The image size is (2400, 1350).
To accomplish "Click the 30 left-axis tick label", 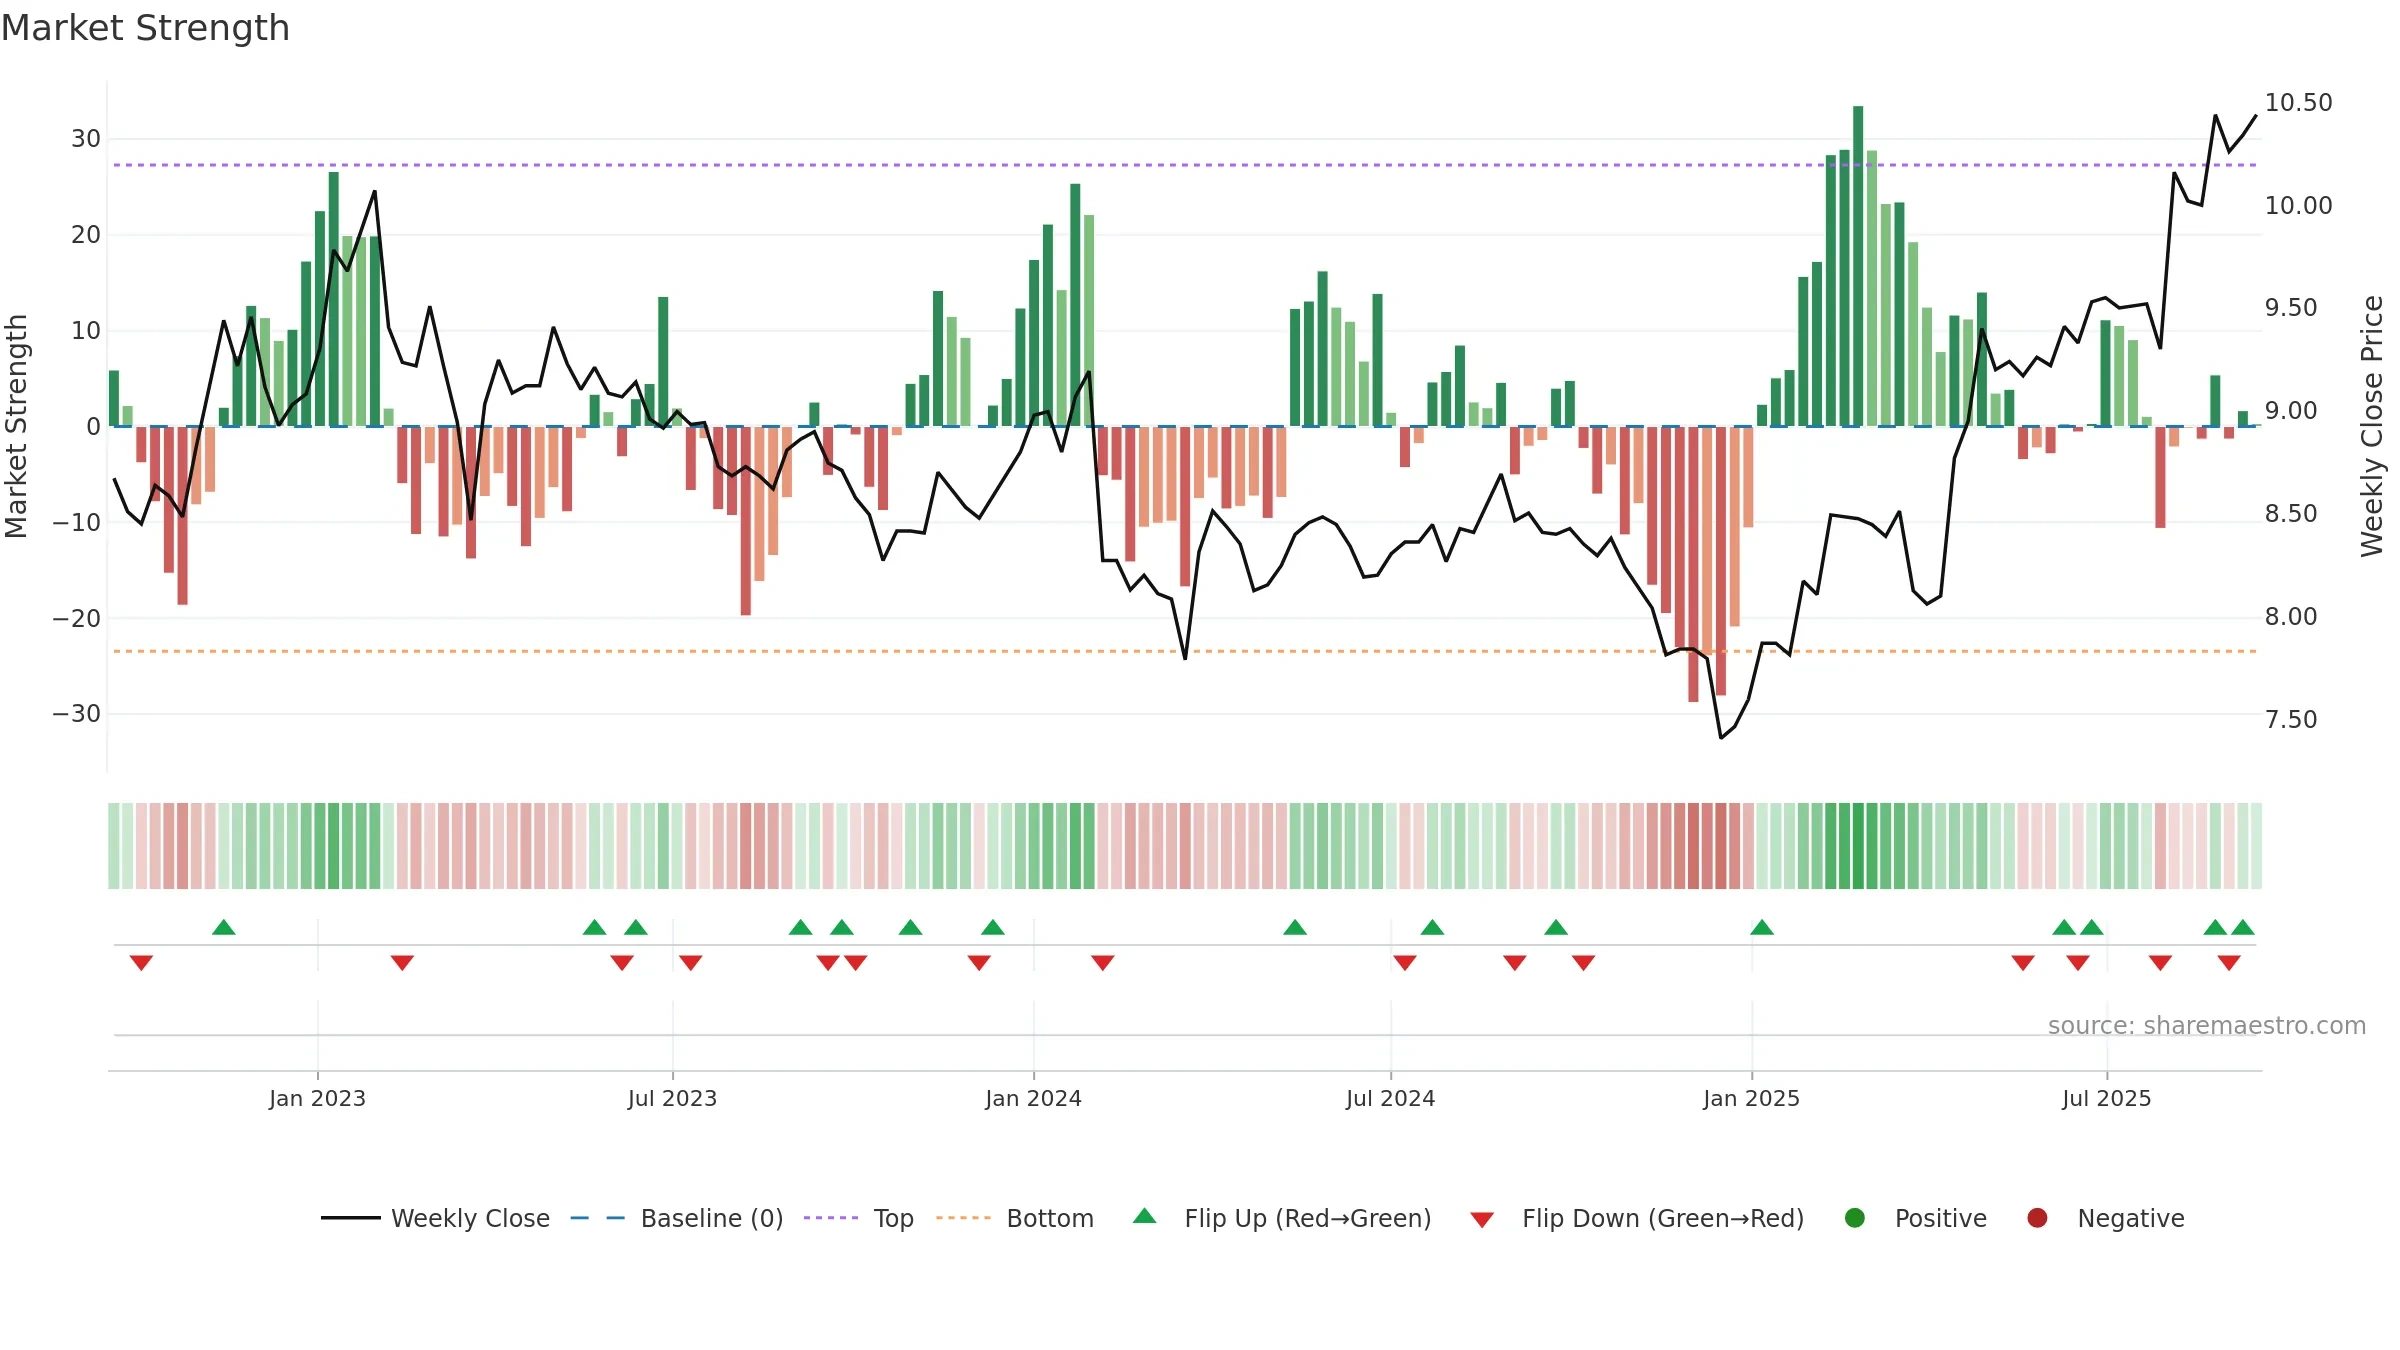I will [x=86, y=138].
